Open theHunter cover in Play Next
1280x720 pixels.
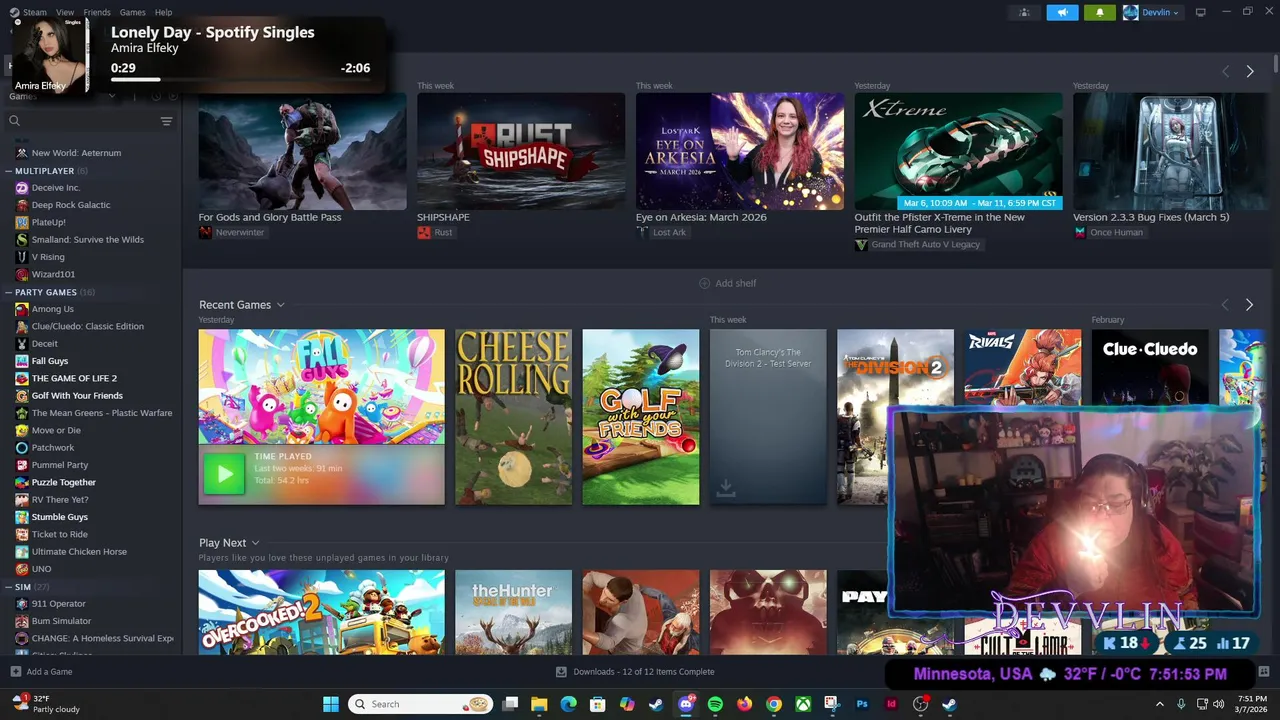(x=514, y=612)
